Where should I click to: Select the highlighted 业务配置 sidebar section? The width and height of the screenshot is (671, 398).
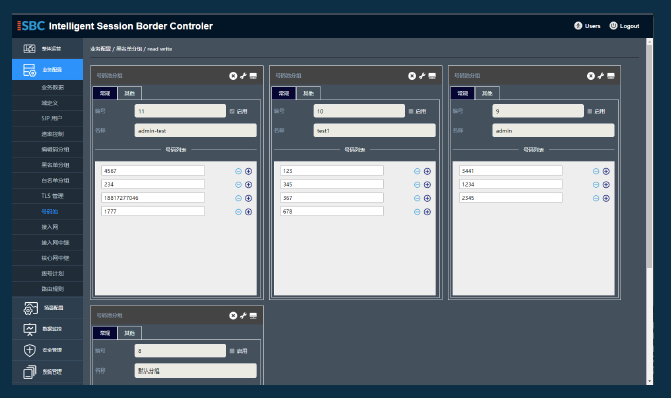point(48,69)
